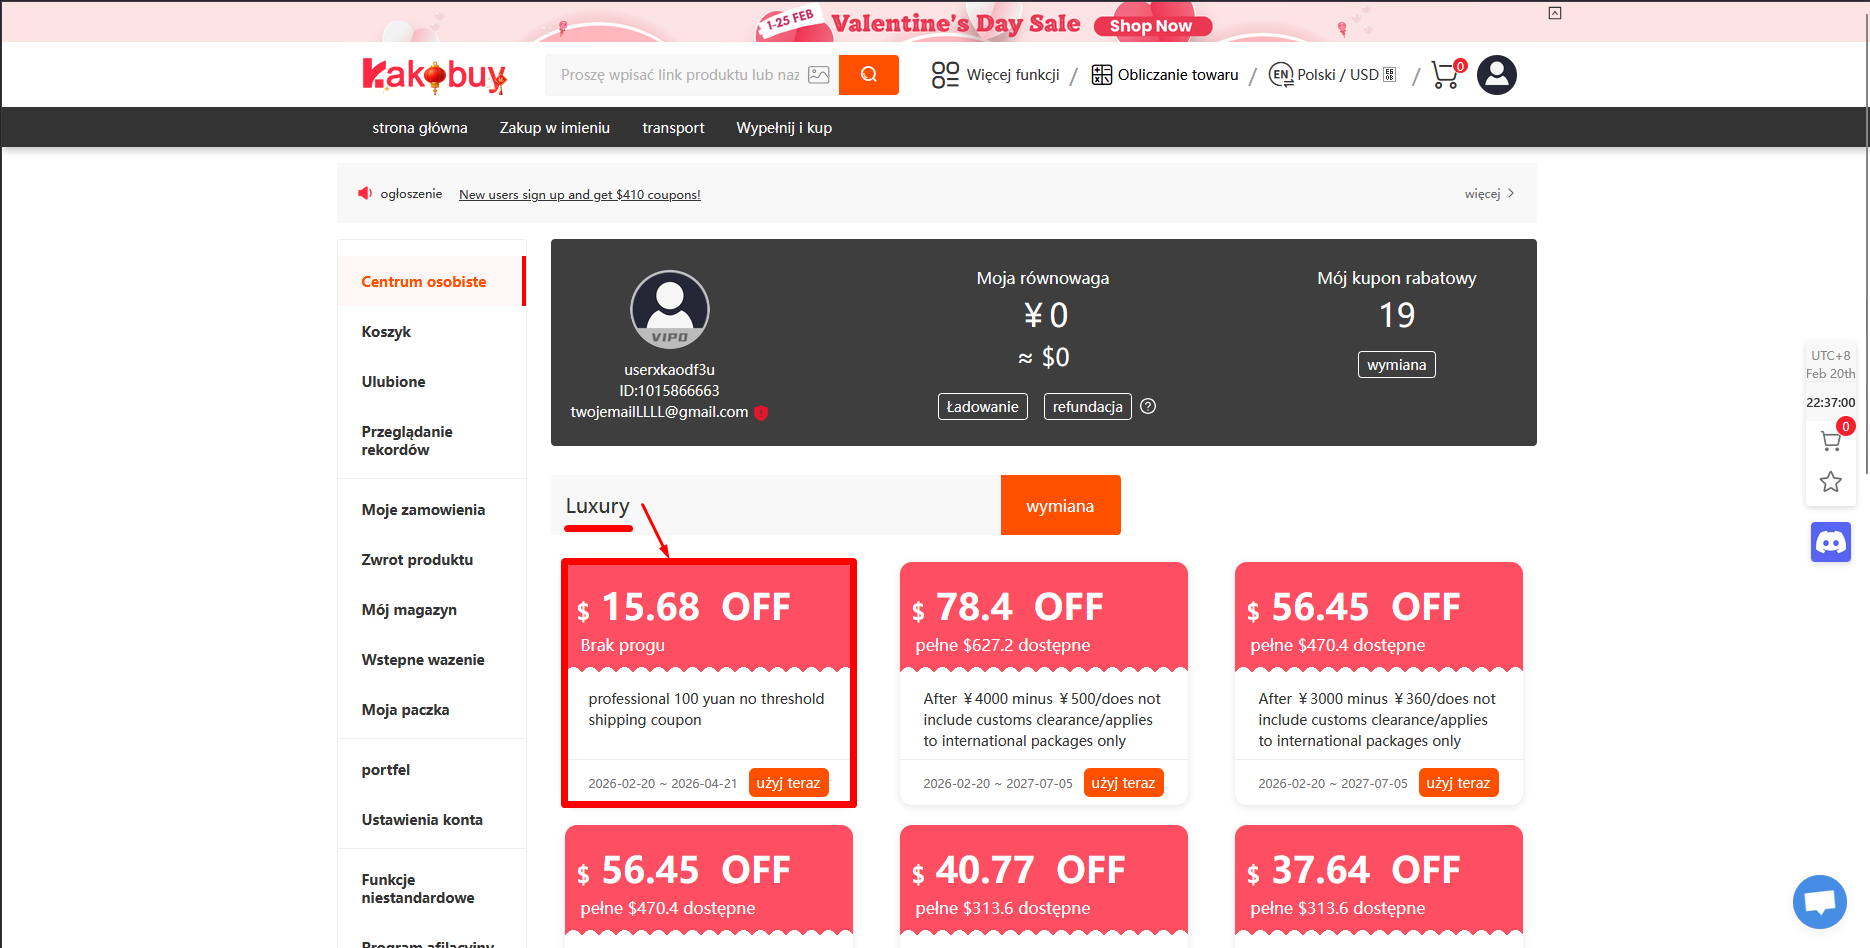
Task: Click the refund help question mark icon
Action: tap(1148, 406)
